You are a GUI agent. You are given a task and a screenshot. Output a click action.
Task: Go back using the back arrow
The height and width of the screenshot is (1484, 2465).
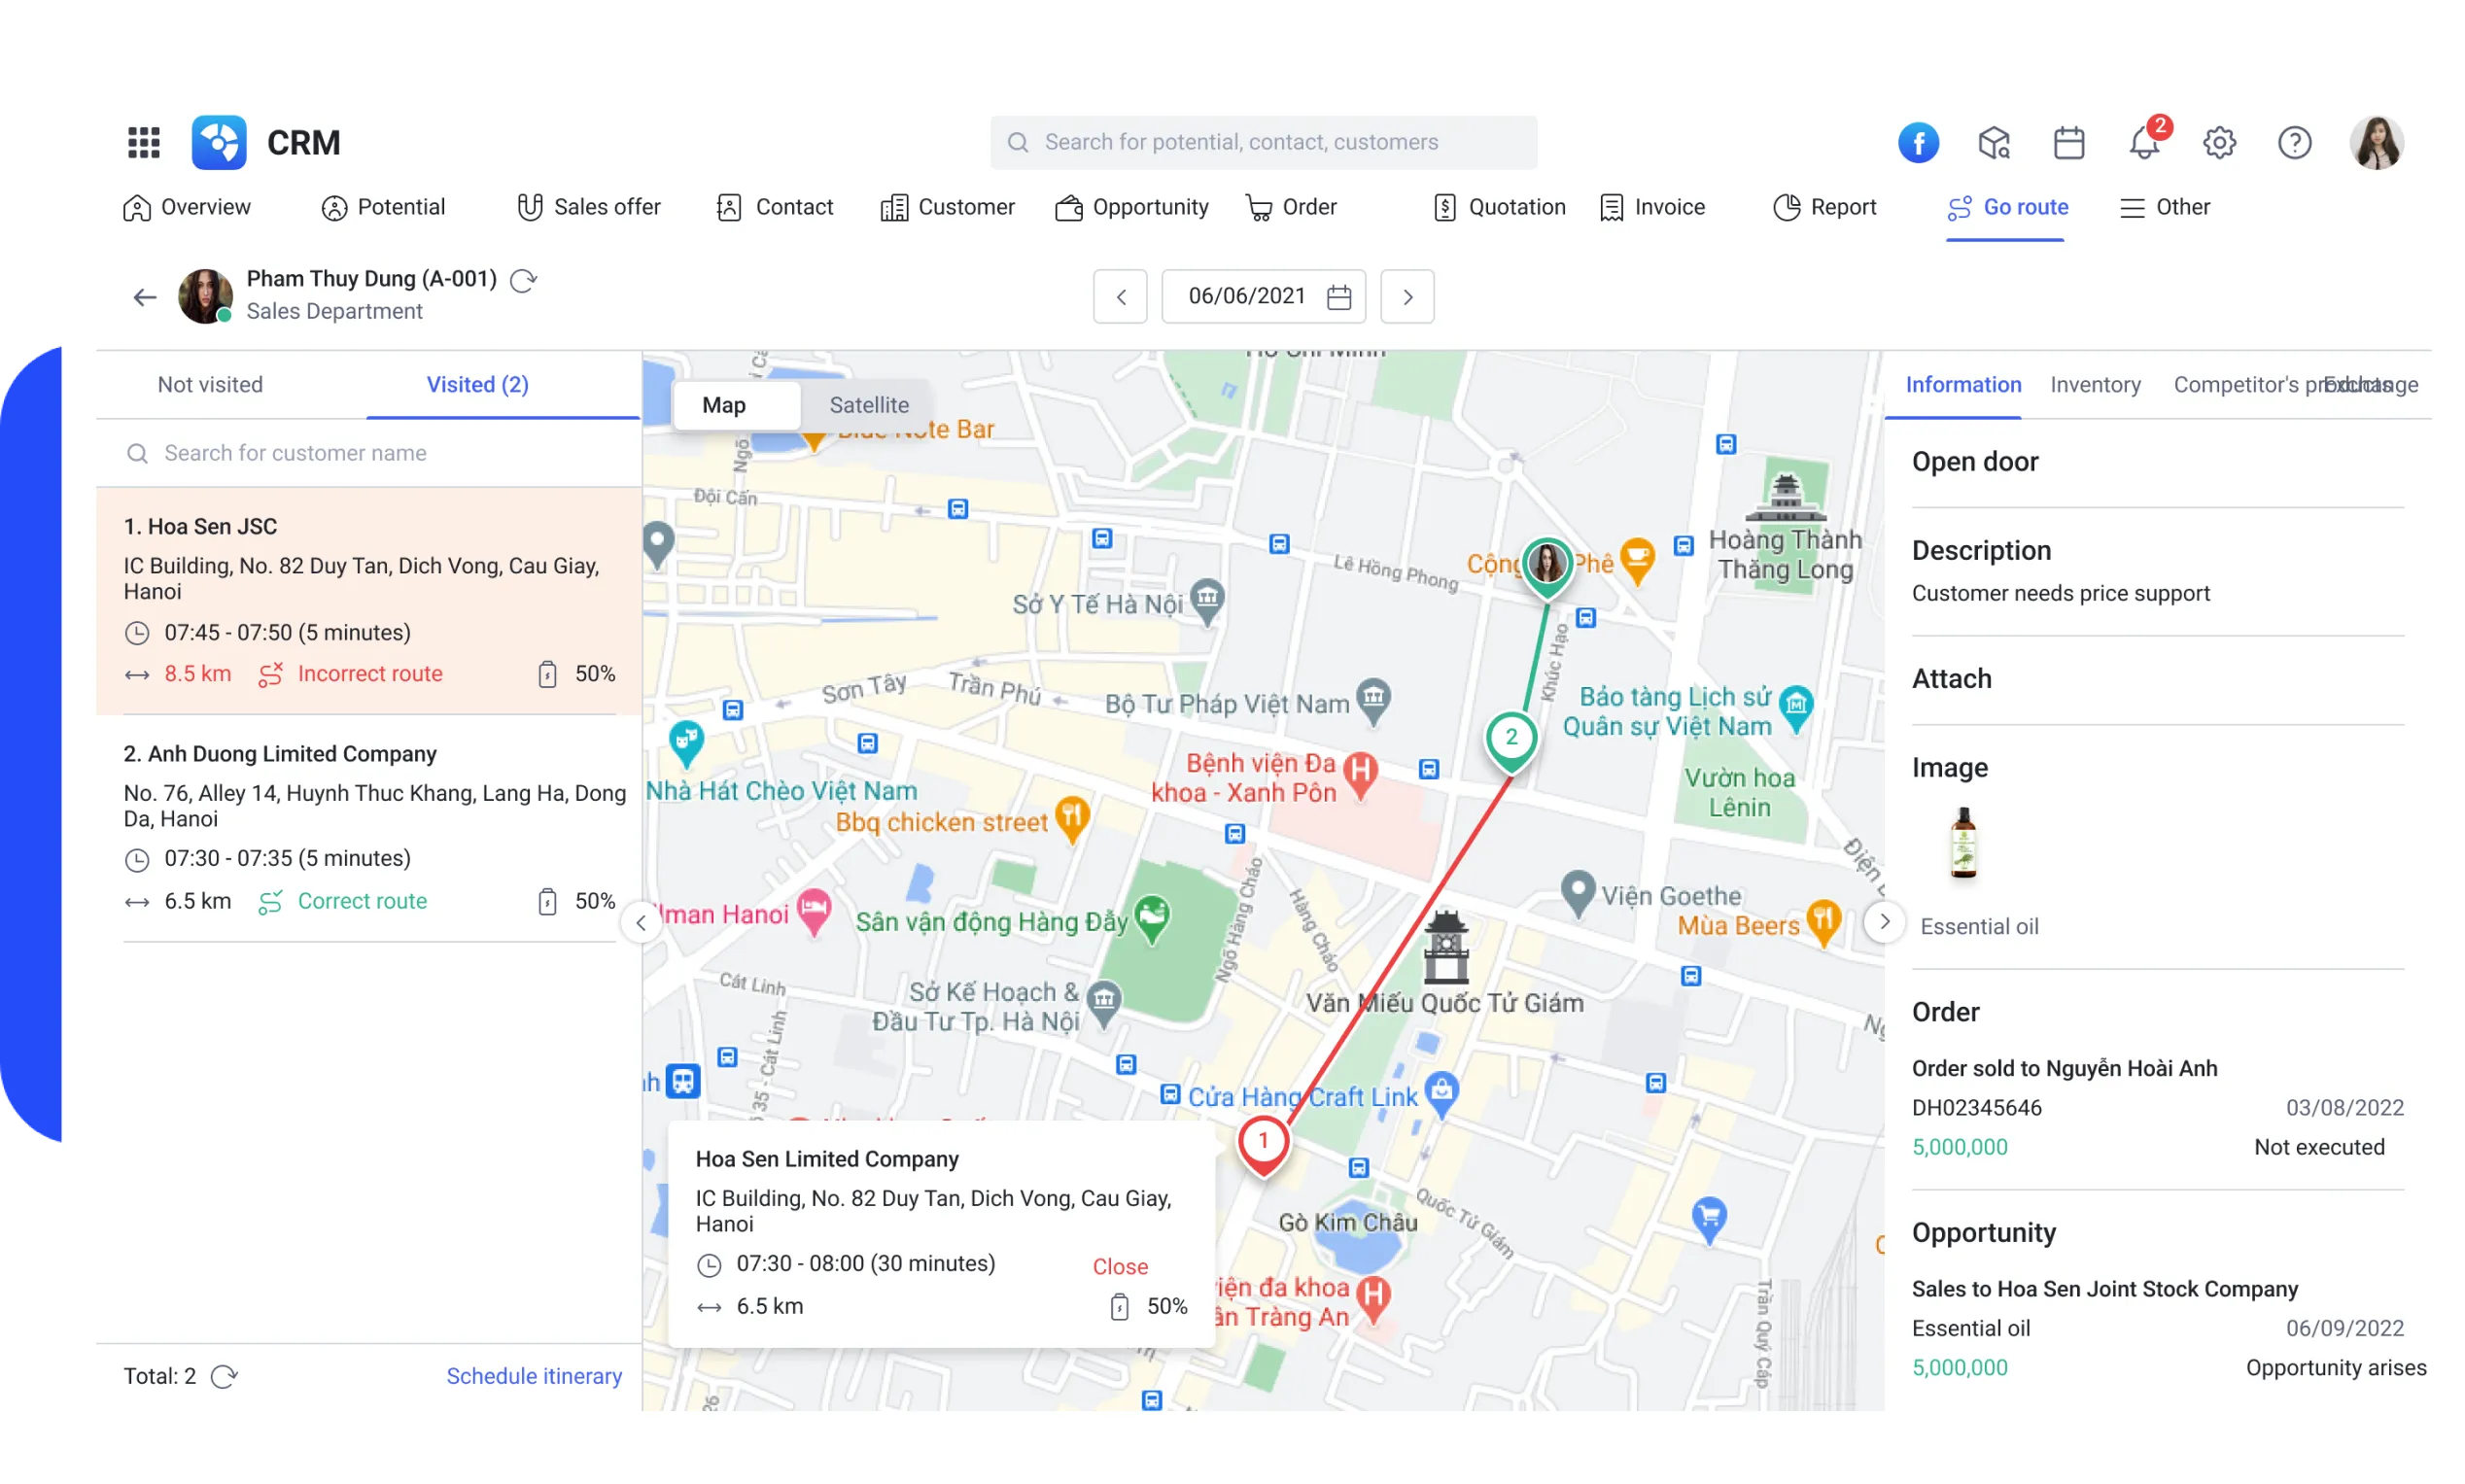(x=144, y=296)
